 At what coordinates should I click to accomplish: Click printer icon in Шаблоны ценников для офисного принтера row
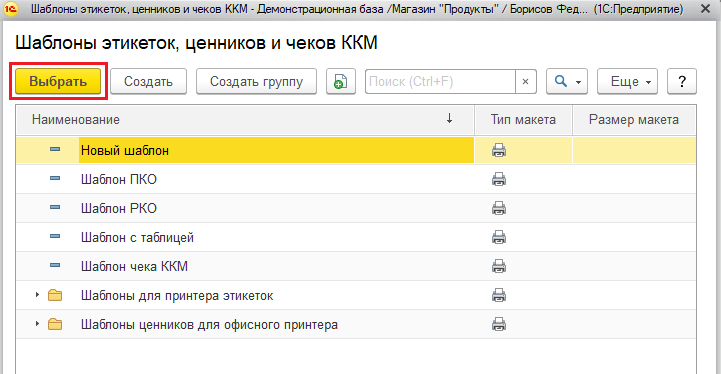pyautogui.click(x=499, y=324)
